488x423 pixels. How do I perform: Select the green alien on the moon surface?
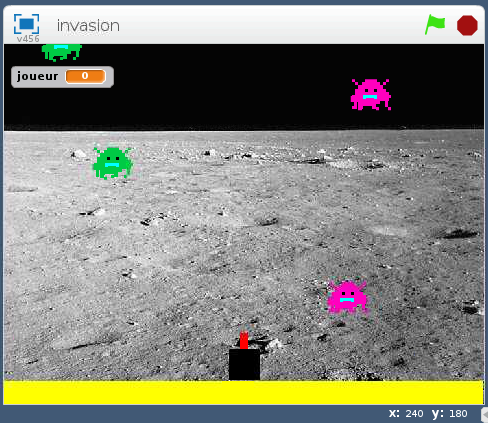(x=113, y=163)
